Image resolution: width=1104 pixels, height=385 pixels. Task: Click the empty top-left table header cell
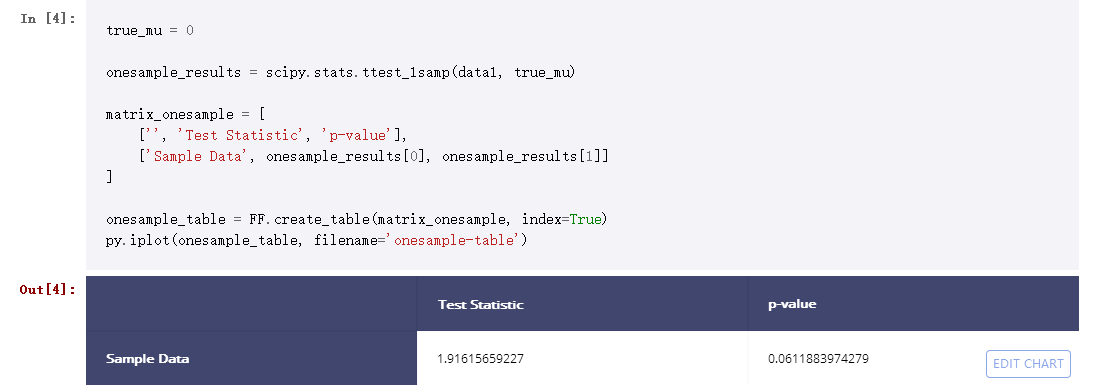click(251, 304)
